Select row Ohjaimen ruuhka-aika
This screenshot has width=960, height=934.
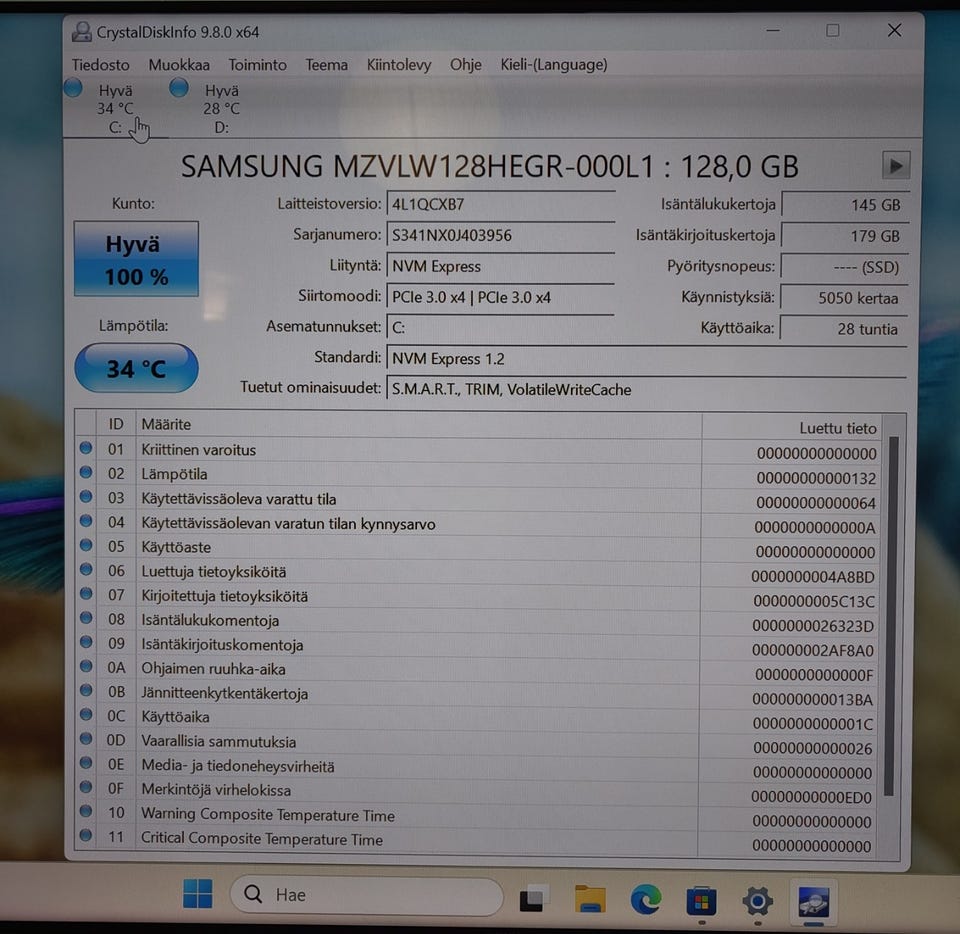(x=478, y=670)
